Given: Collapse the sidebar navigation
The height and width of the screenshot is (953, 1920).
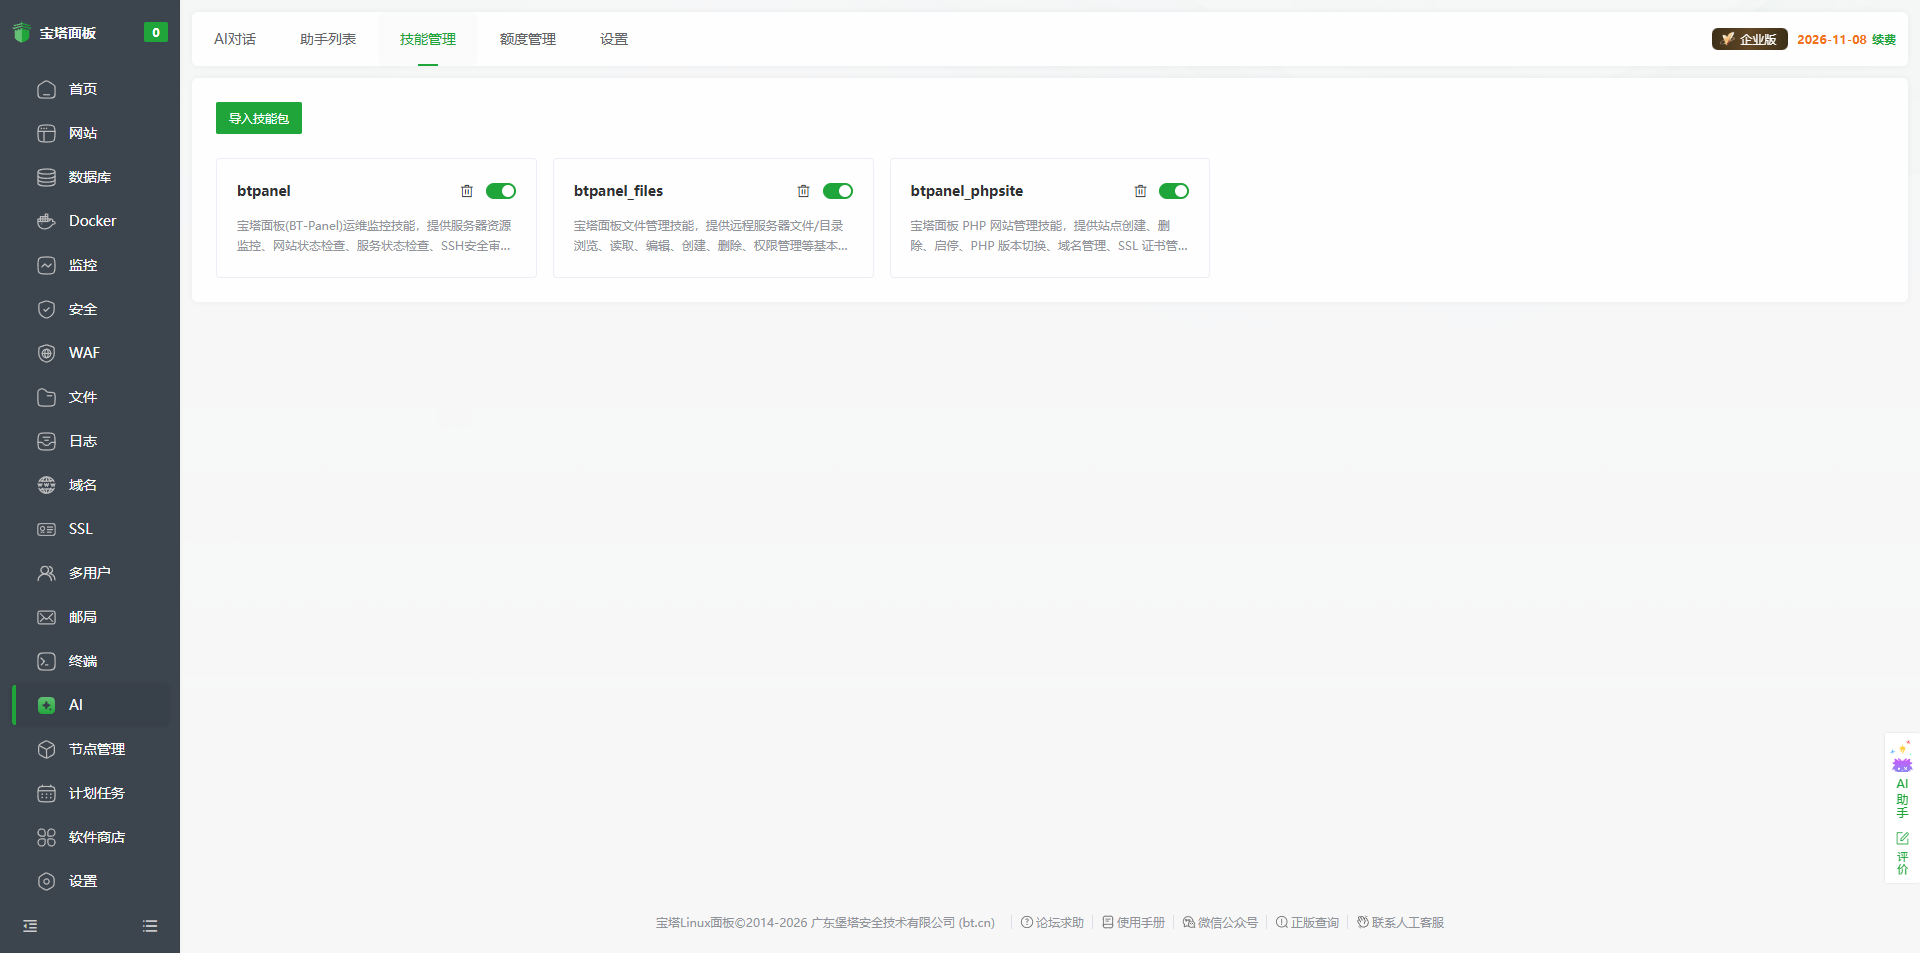Looking at the screenshot, I should pyautogui.click(x=28, y=926).
